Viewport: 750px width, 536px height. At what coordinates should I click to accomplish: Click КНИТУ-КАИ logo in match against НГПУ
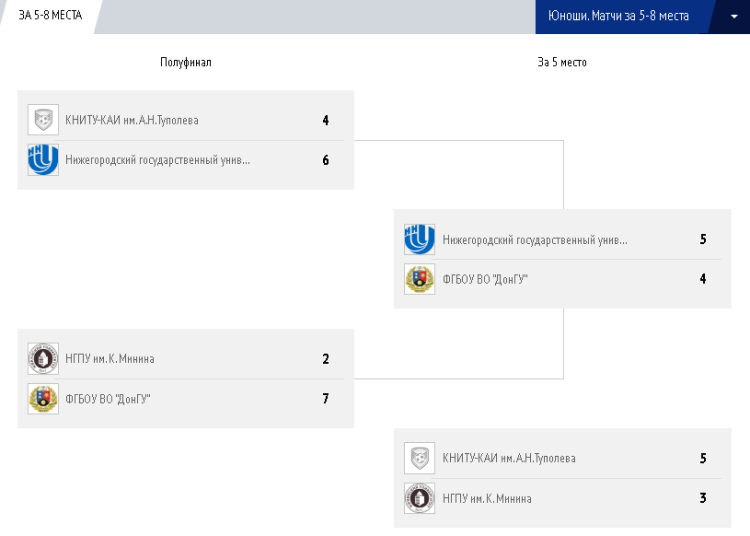(x=420, y=458)
